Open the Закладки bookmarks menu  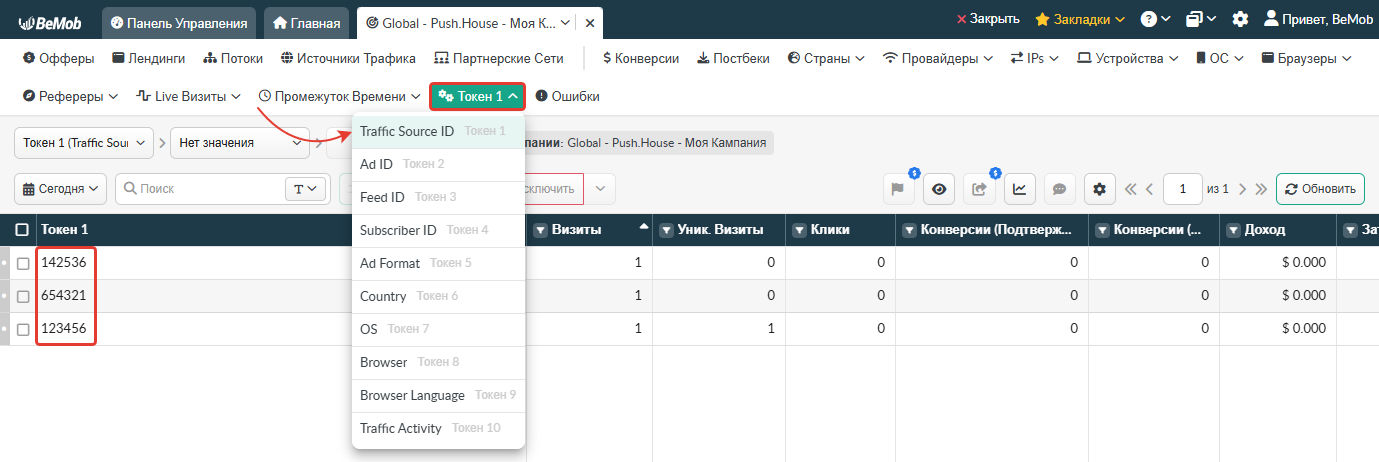[x=1080, y=19]
